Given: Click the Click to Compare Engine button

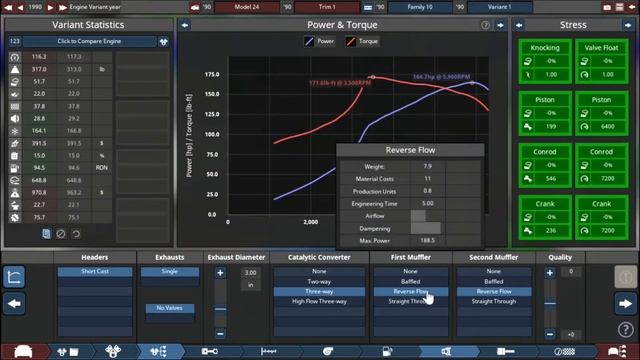Looking at the screenshot, I should (89, 41).
